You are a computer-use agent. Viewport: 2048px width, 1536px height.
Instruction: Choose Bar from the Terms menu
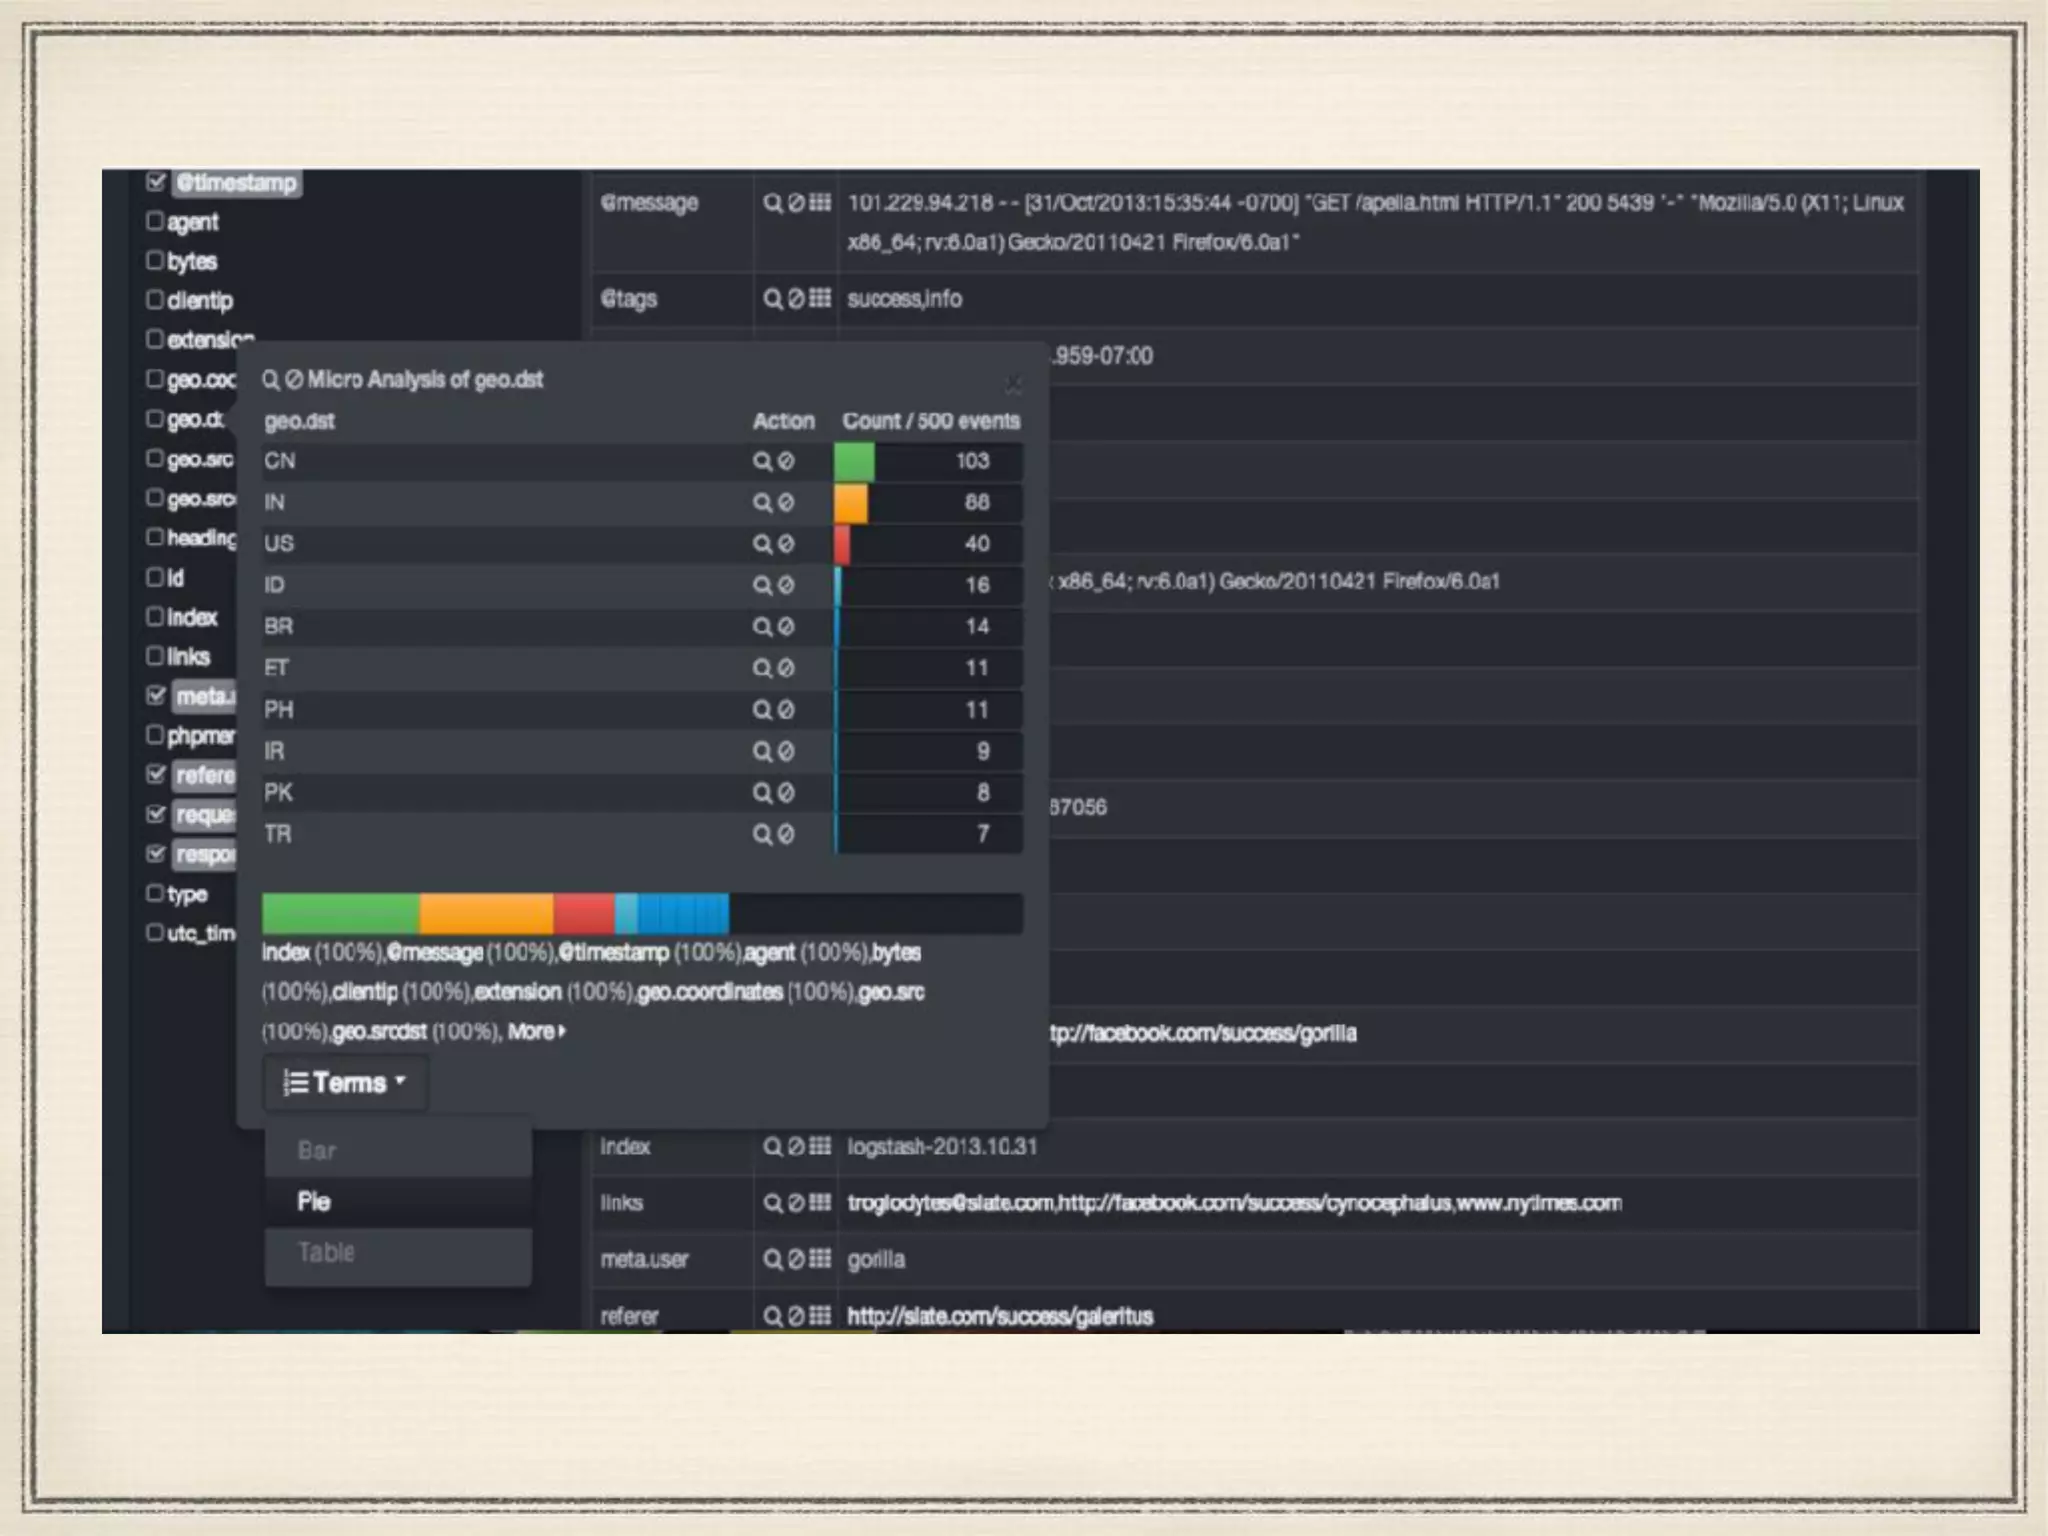pyautogui.click(x=317, y=1150)
